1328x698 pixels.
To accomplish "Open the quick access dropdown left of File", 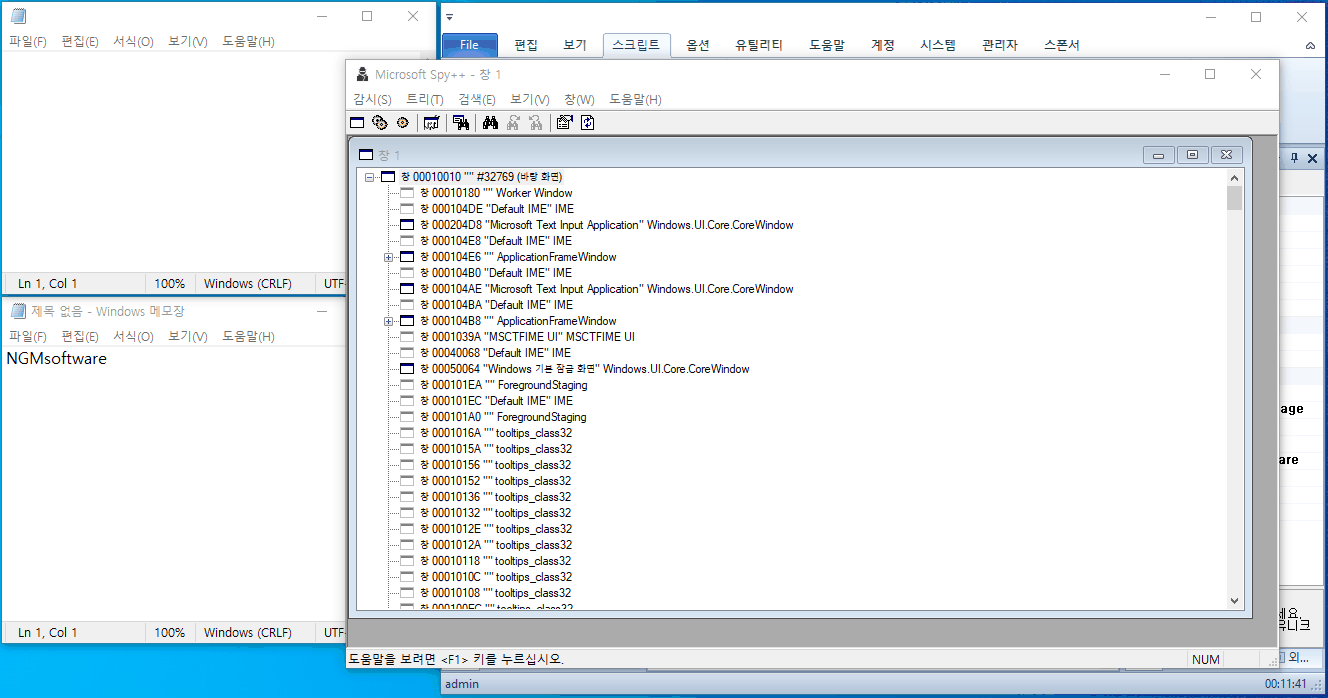I will point(450,18).
